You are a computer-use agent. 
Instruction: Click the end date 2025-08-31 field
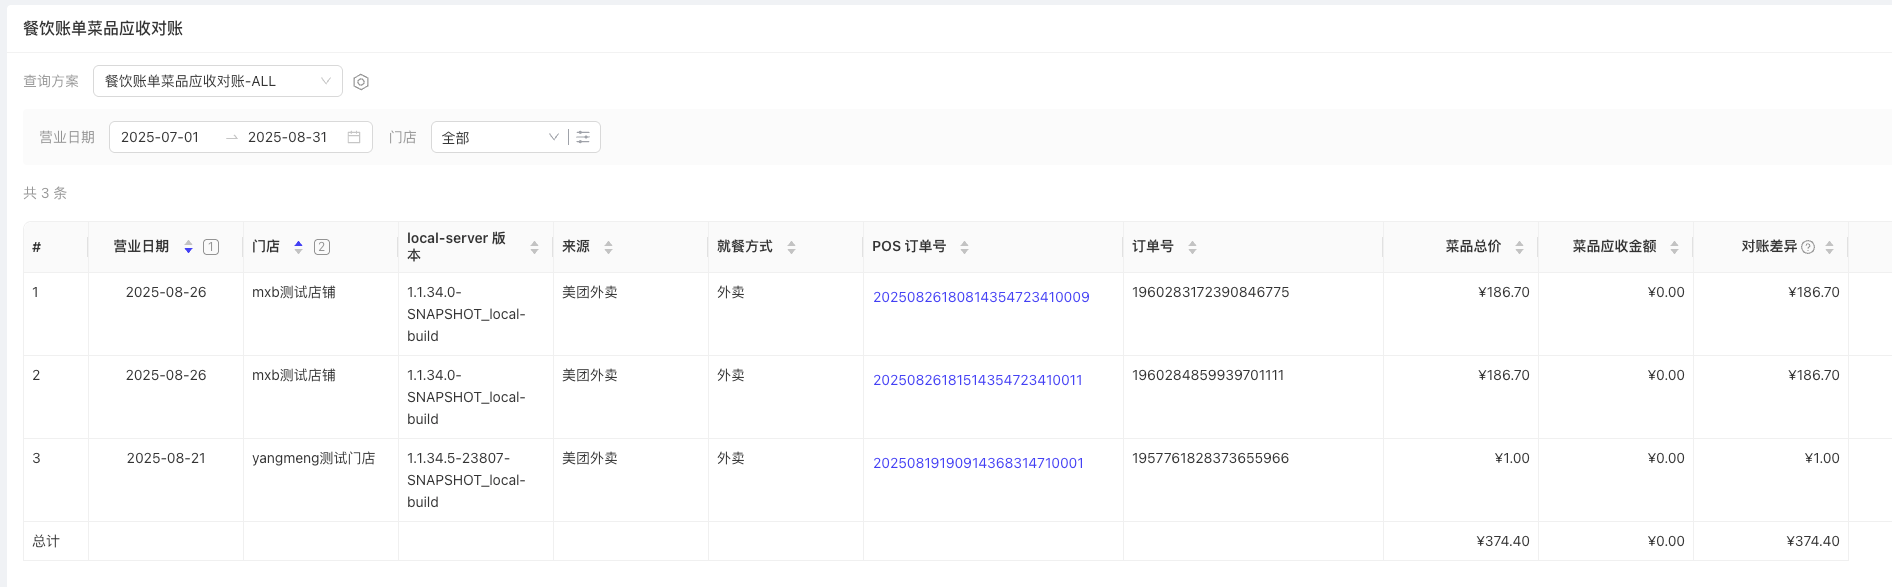(287, 137)
